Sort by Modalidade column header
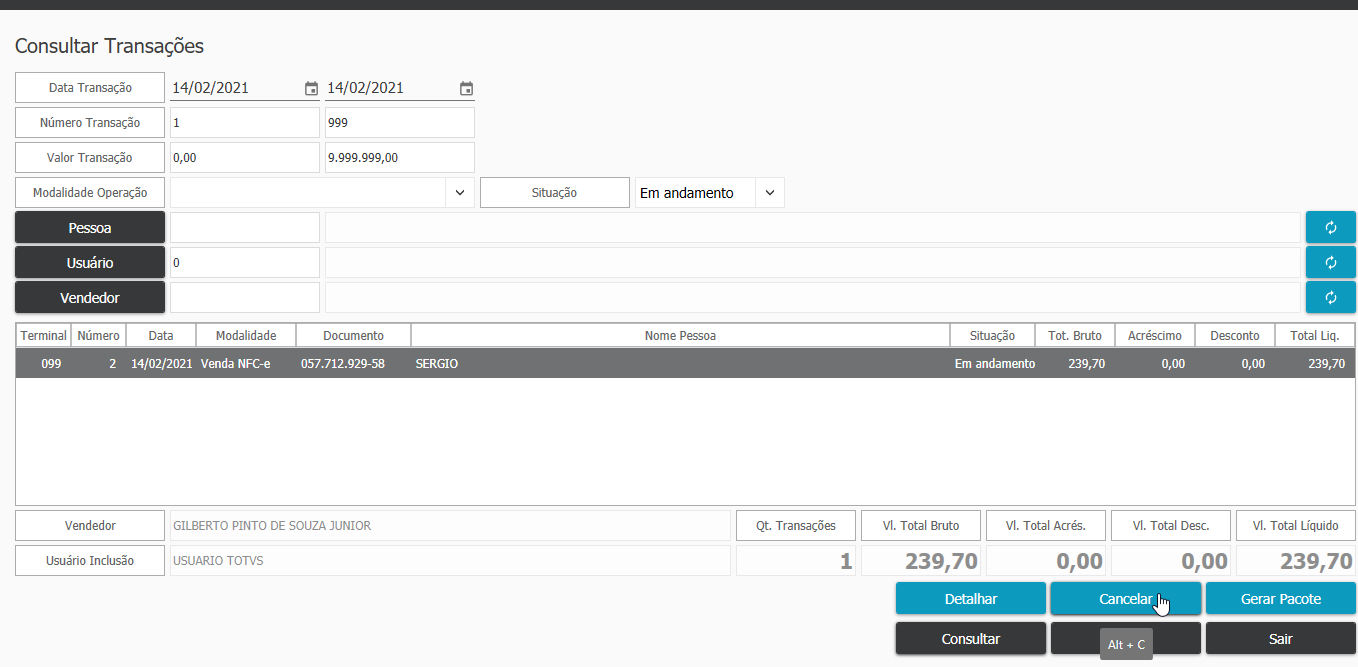1358x667 pixels. (246, 335)
